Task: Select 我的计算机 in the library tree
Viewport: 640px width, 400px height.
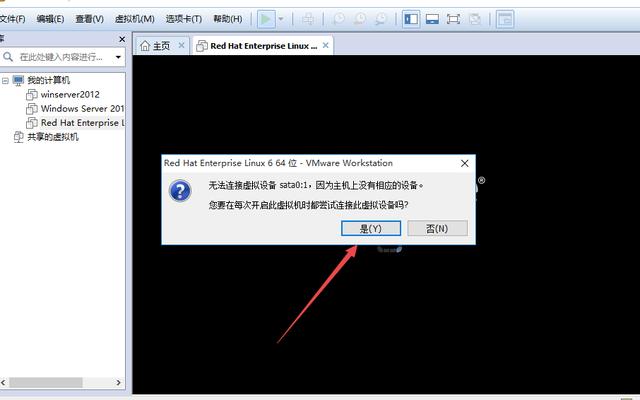Action: click(x=48, y=80)
